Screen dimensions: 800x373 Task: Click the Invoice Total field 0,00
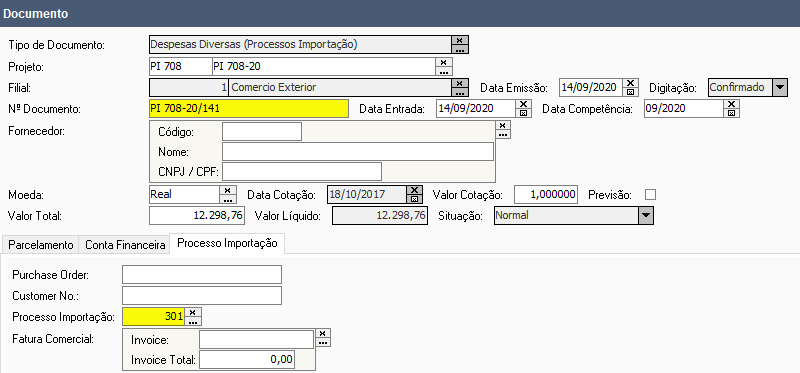point(247,360)
